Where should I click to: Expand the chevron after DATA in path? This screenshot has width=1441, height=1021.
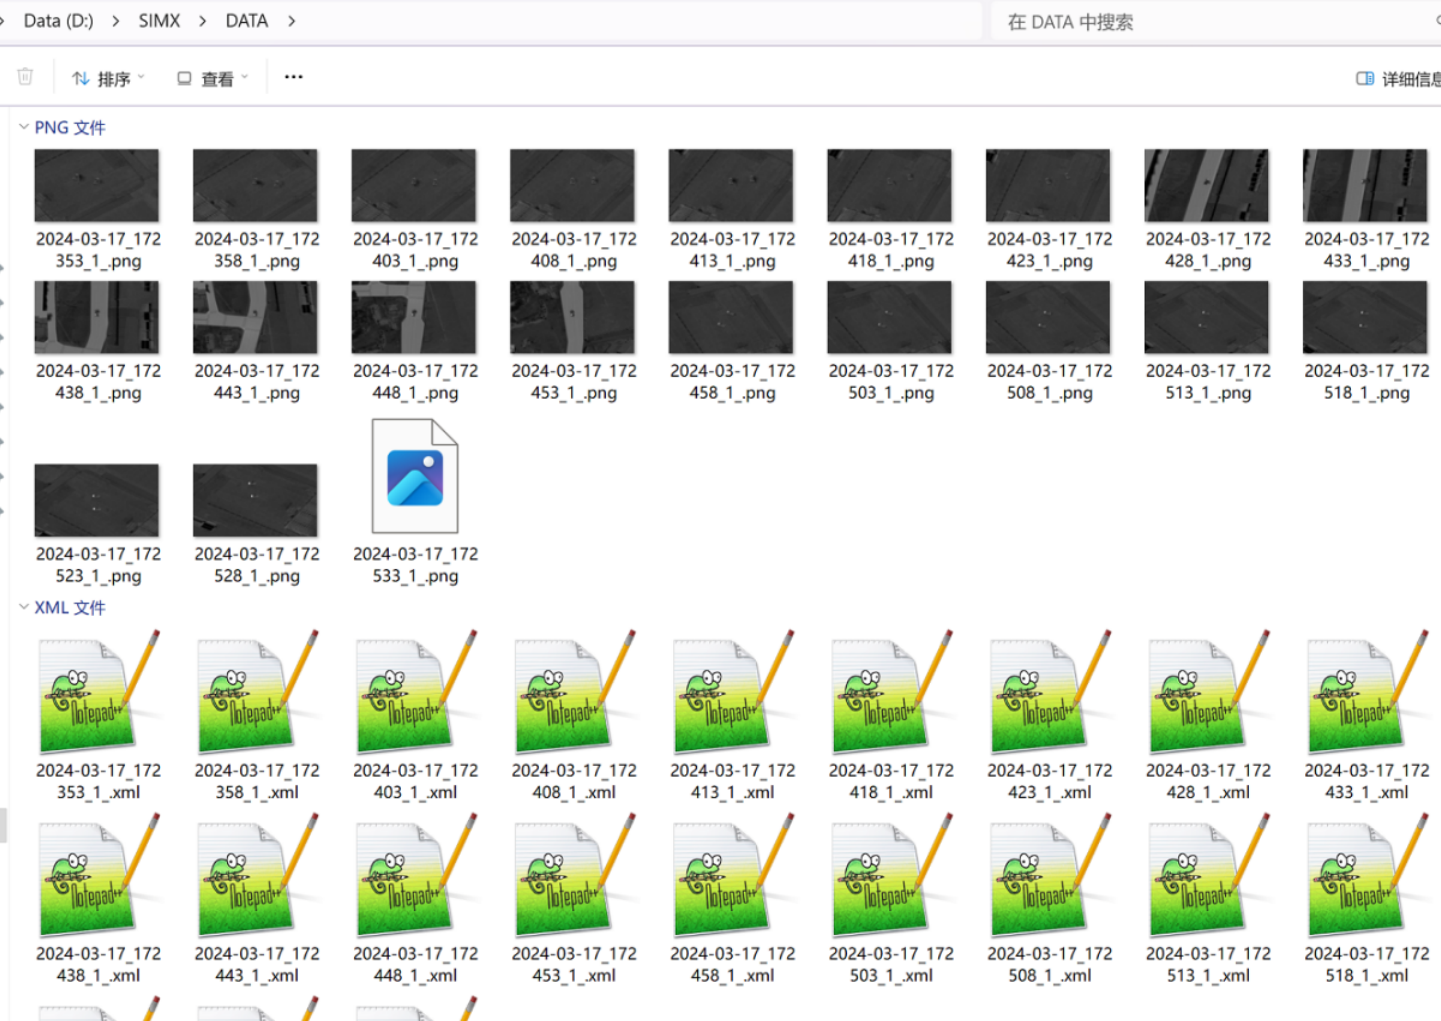292,21
